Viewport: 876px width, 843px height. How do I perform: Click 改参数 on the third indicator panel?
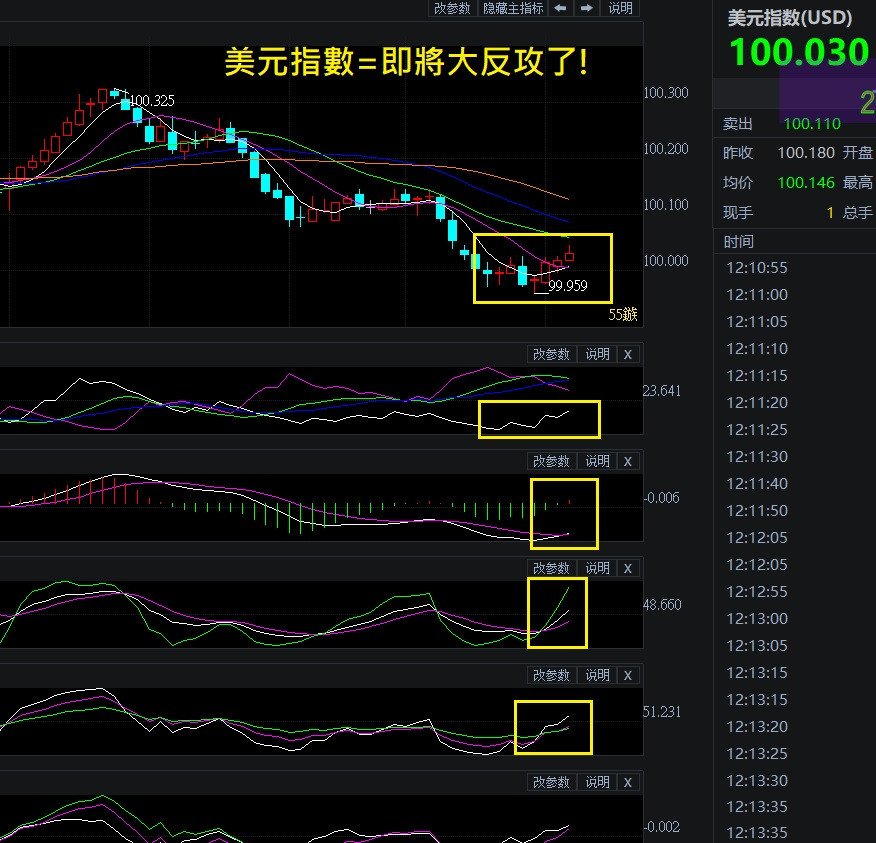(x=552, y=567)
